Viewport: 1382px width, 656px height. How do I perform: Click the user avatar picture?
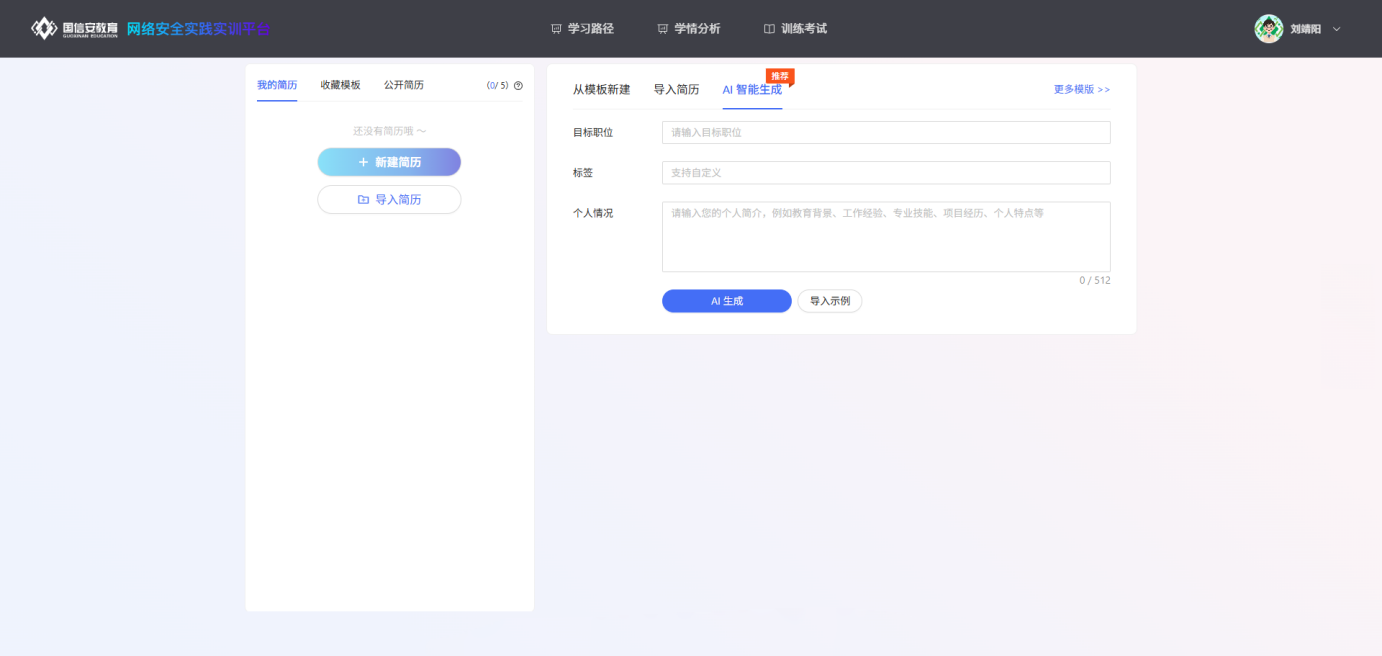pos(1268,29)
